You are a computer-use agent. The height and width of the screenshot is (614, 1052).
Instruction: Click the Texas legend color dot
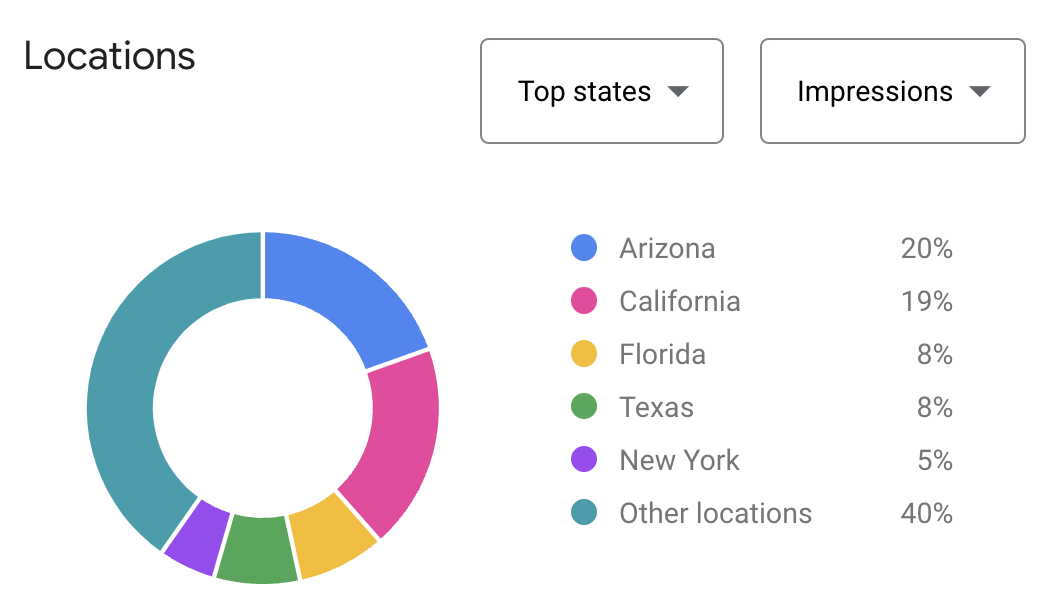pos(585,408)
